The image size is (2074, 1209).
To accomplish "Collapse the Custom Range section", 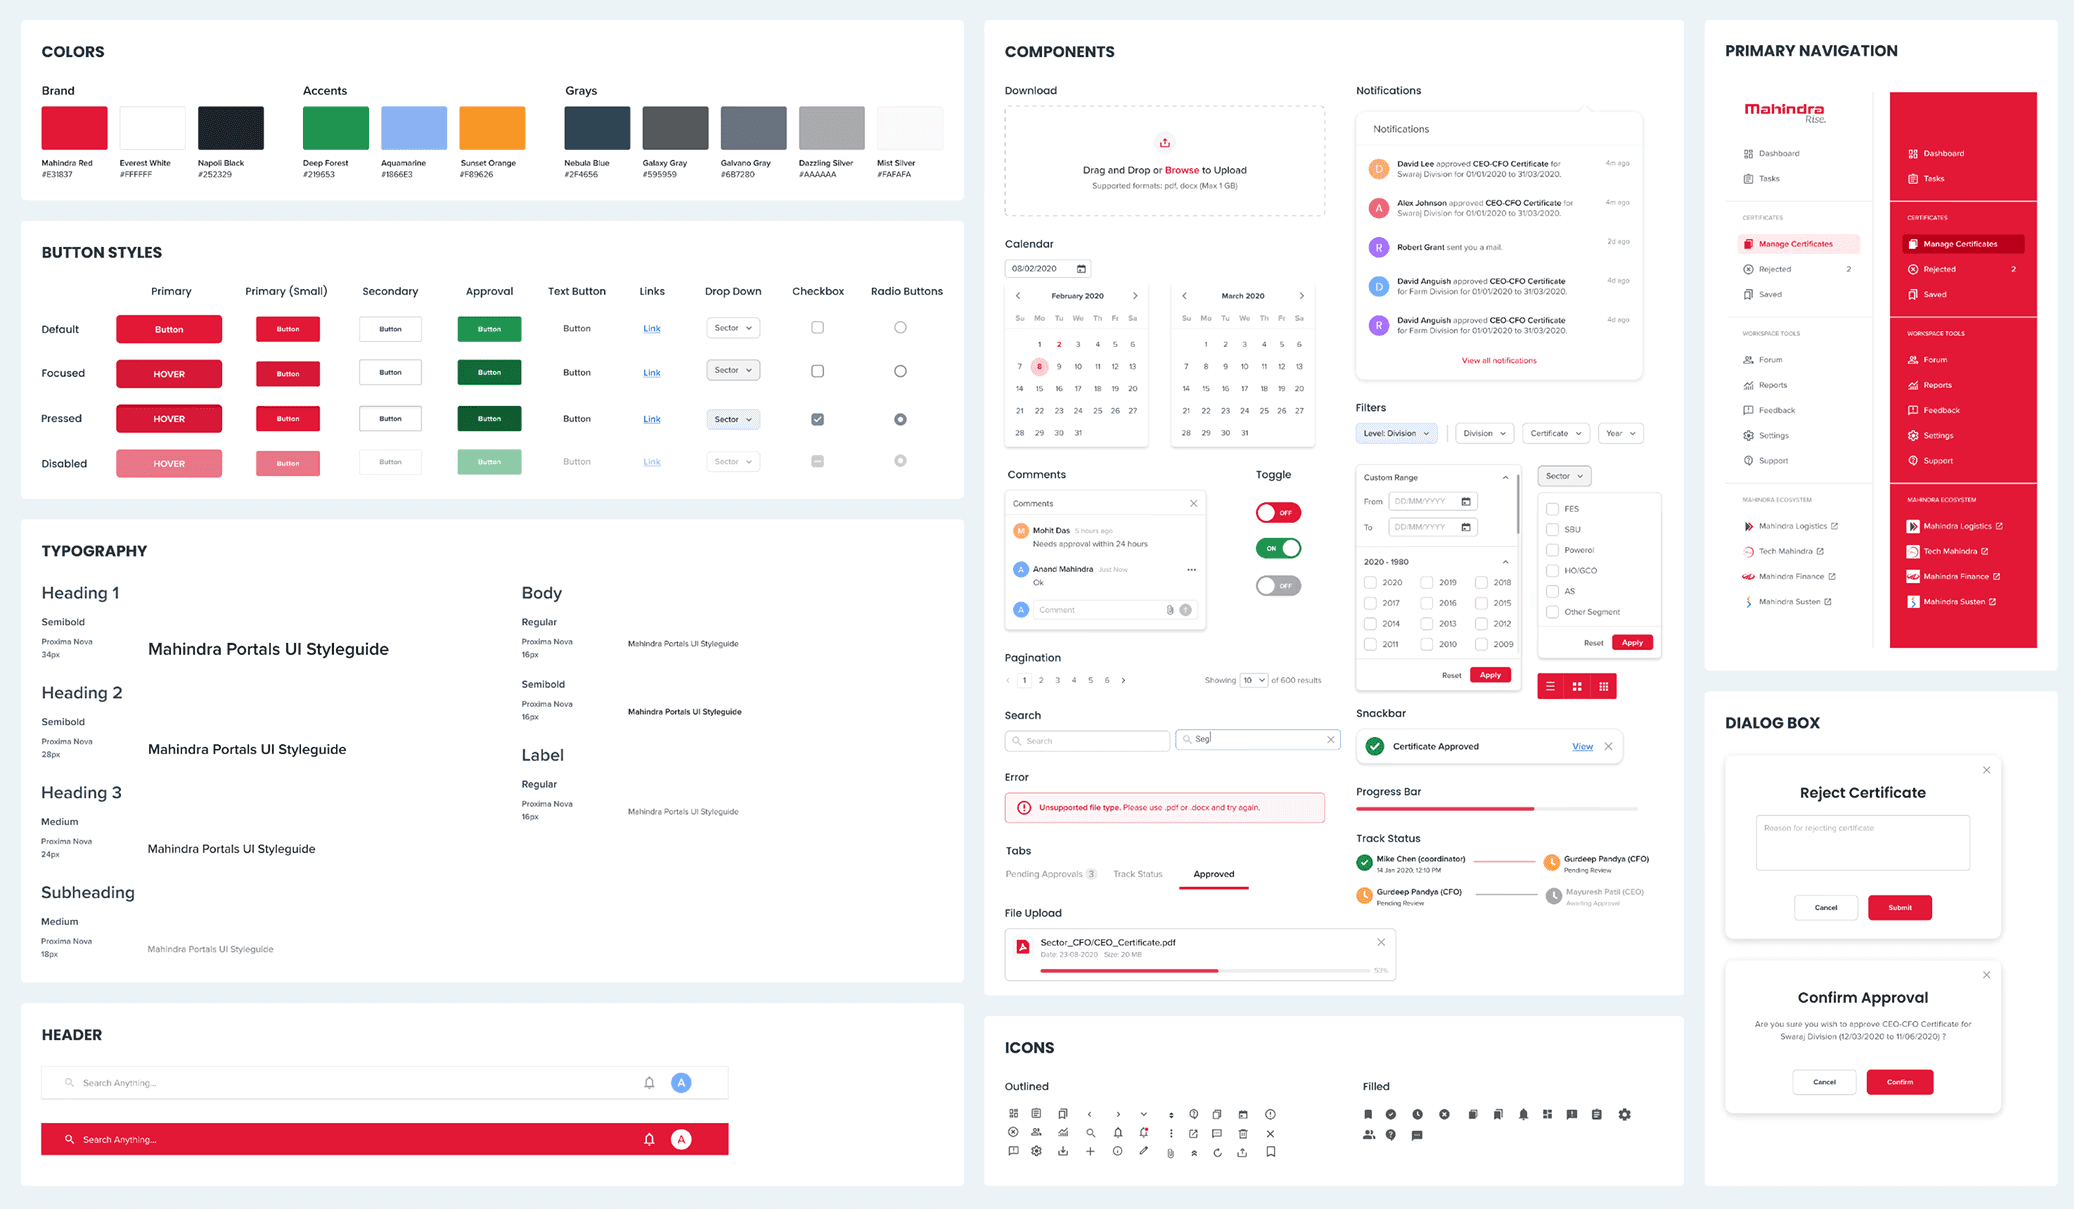I will [1505, 478].
